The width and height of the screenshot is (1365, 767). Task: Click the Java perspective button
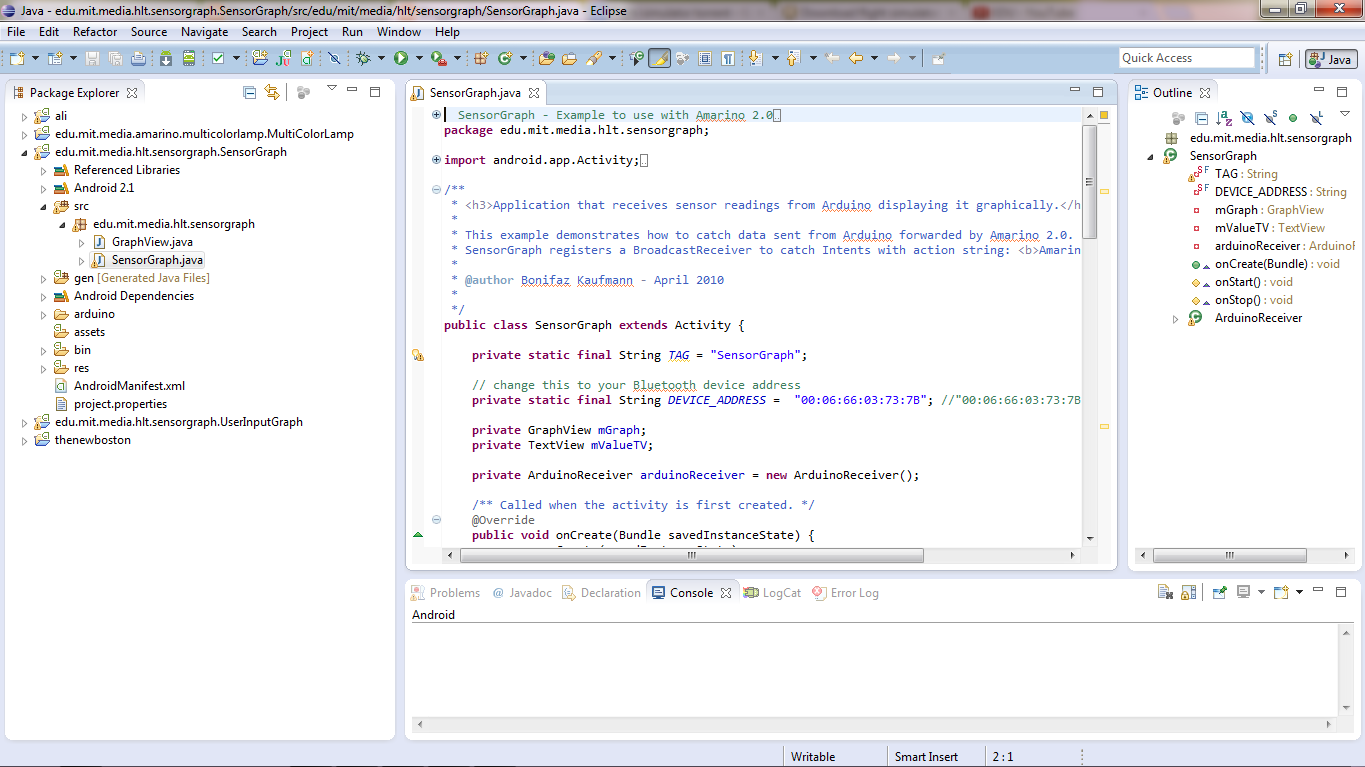pyautogui.click(x=1330, y=58)
